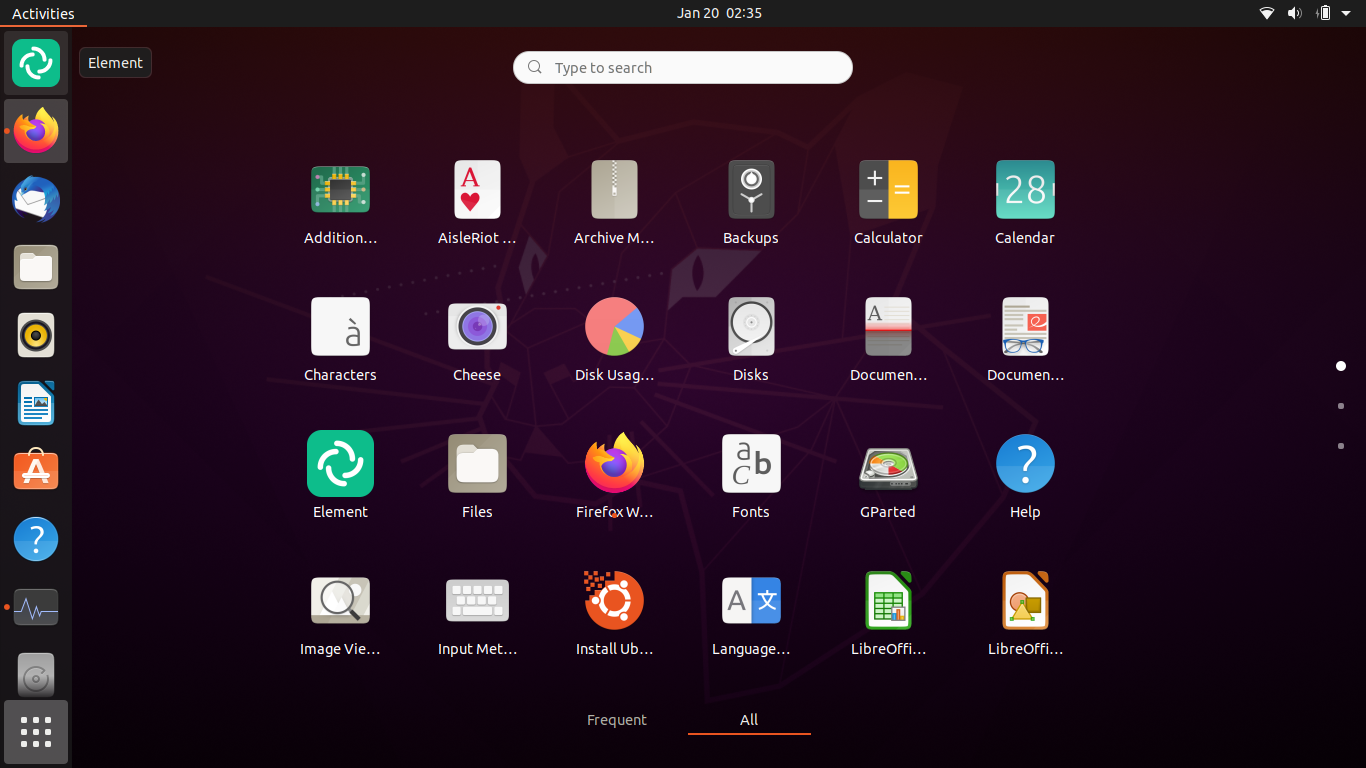This screenshot has width=1366, height=768.
Task: Switch to Firefox in the dock
Action: click(x=36, y=131)
